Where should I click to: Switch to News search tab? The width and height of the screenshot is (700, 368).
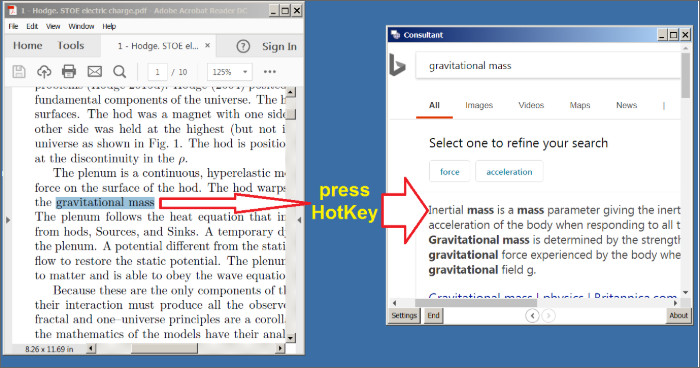[626, 105]
